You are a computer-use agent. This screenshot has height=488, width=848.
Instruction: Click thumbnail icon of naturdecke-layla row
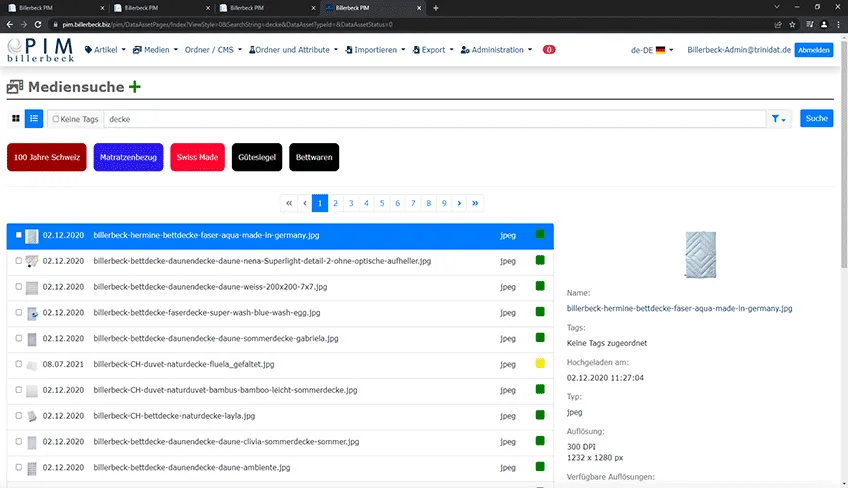click(32, 416)
